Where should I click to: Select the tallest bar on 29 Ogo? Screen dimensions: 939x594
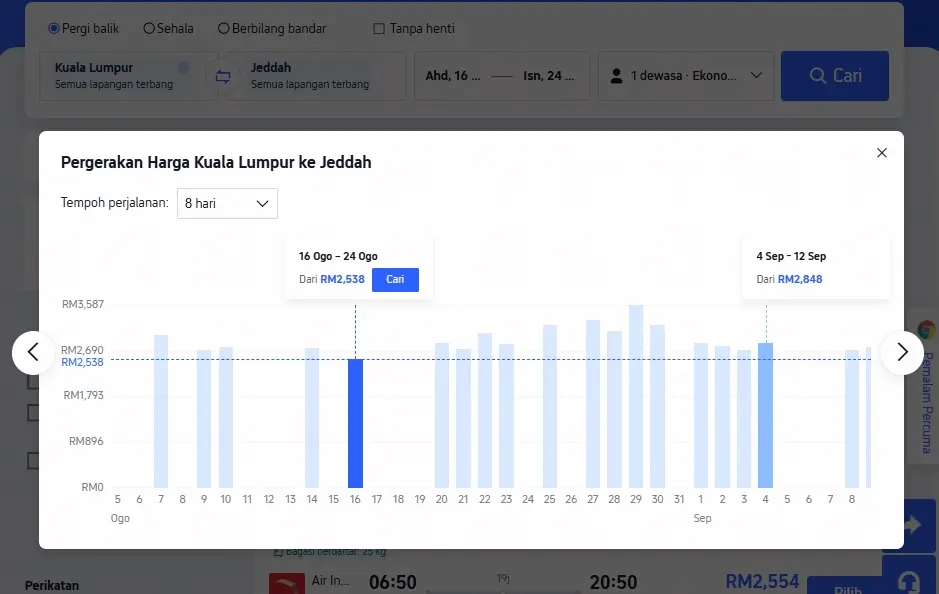tap(636, 396)
